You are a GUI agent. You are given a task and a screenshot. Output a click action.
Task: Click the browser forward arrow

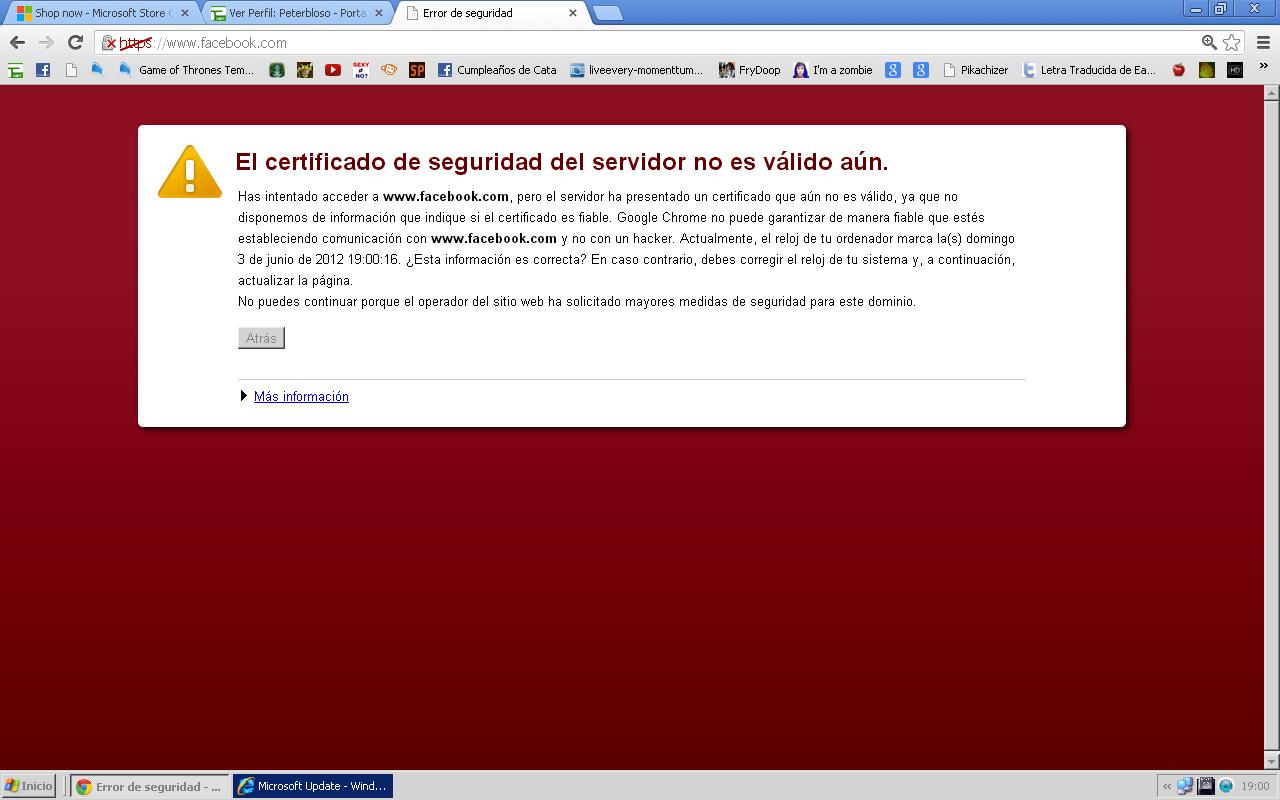point(46,42)
